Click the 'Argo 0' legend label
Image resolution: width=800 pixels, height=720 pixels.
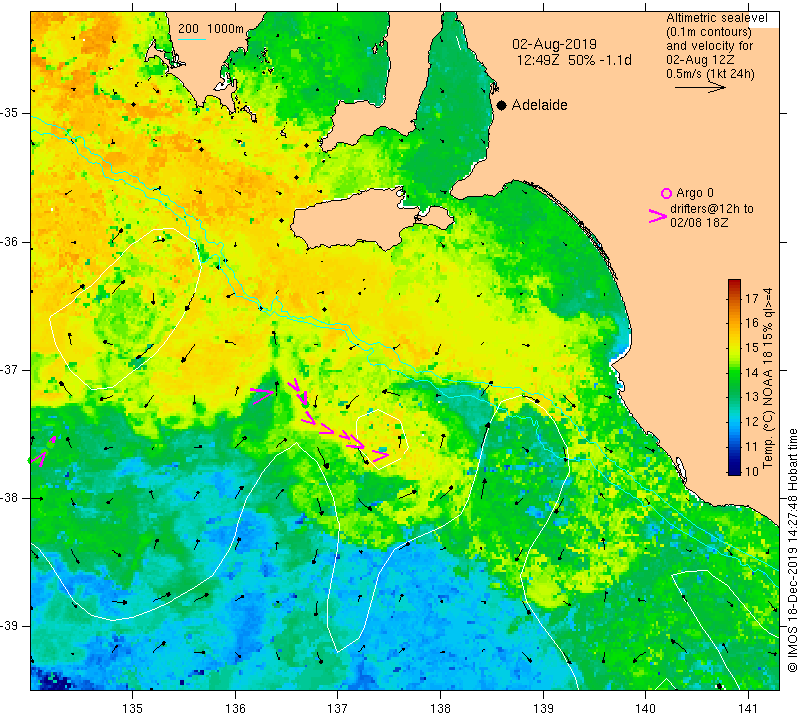(694, 193)
